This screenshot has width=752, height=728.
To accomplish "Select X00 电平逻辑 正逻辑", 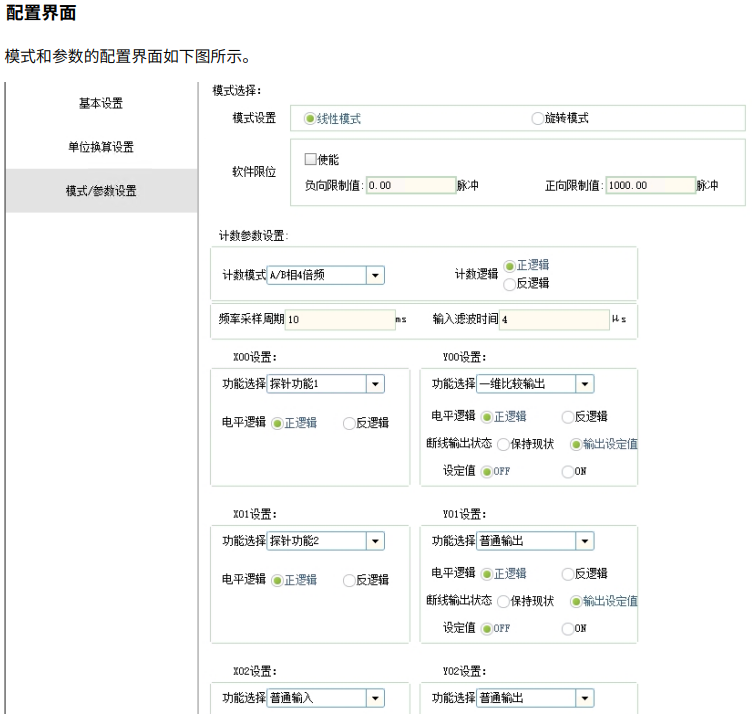I will pos(277,423).
